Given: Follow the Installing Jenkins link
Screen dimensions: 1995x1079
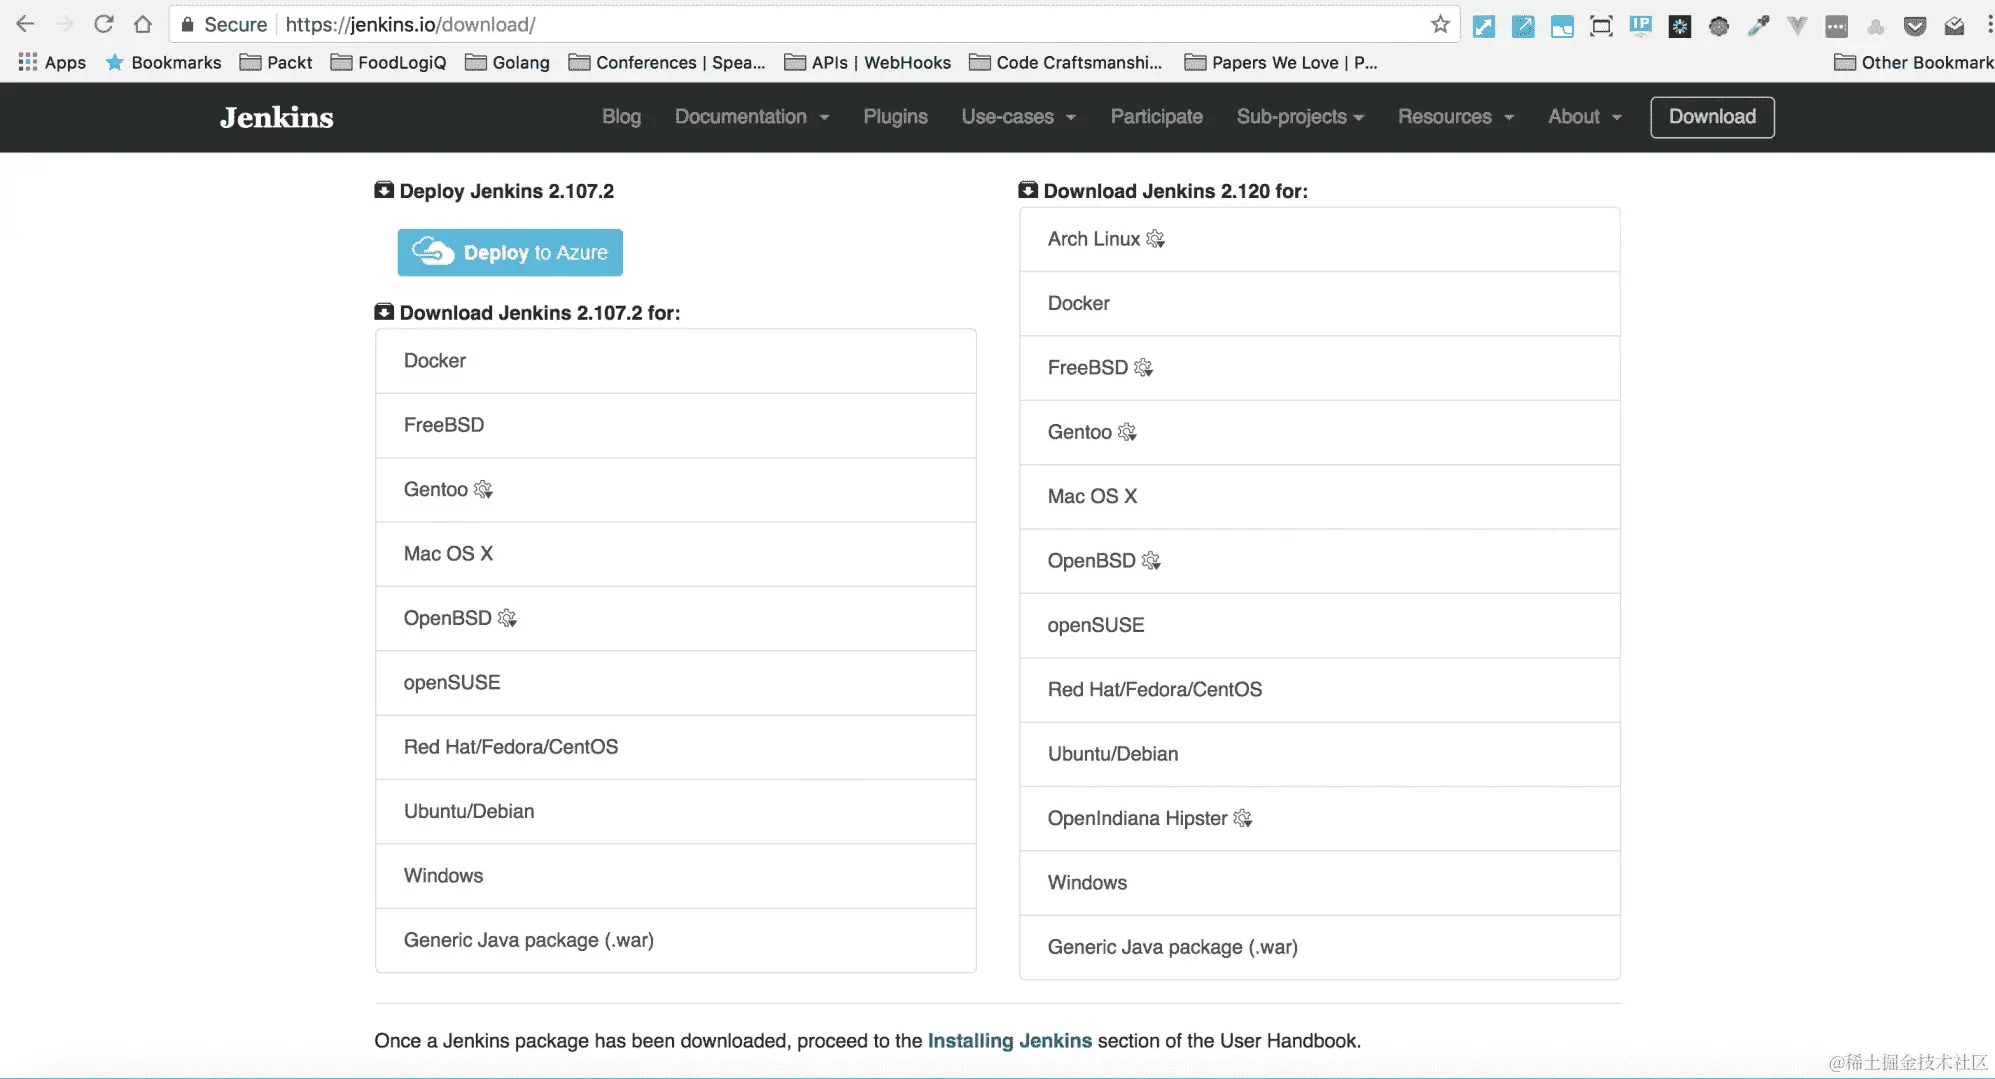Looking at the screenshot, I should tap(1009, 1041).
